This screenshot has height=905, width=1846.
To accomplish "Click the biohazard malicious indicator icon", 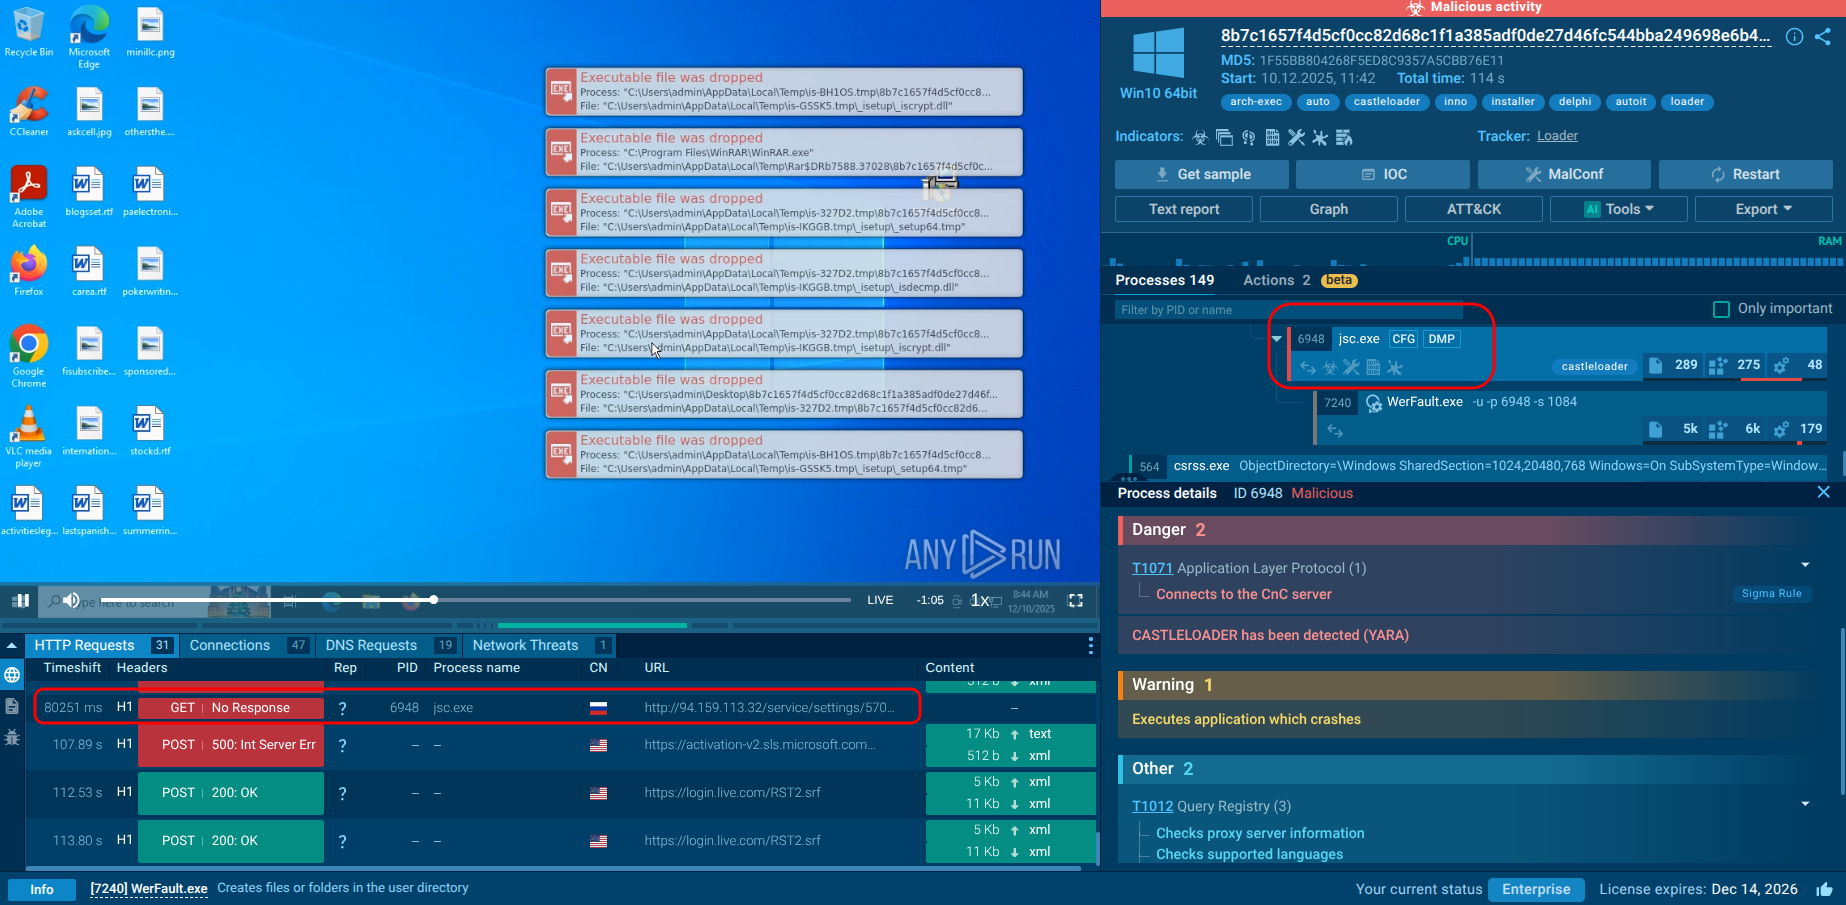I will pos(1199,137).
